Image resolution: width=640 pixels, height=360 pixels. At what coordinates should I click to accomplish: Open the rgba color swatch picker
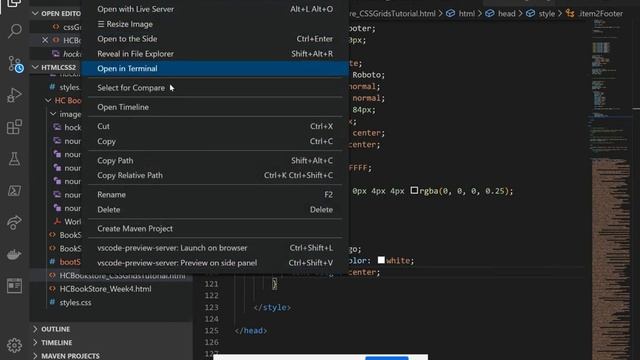click(414, 190)
